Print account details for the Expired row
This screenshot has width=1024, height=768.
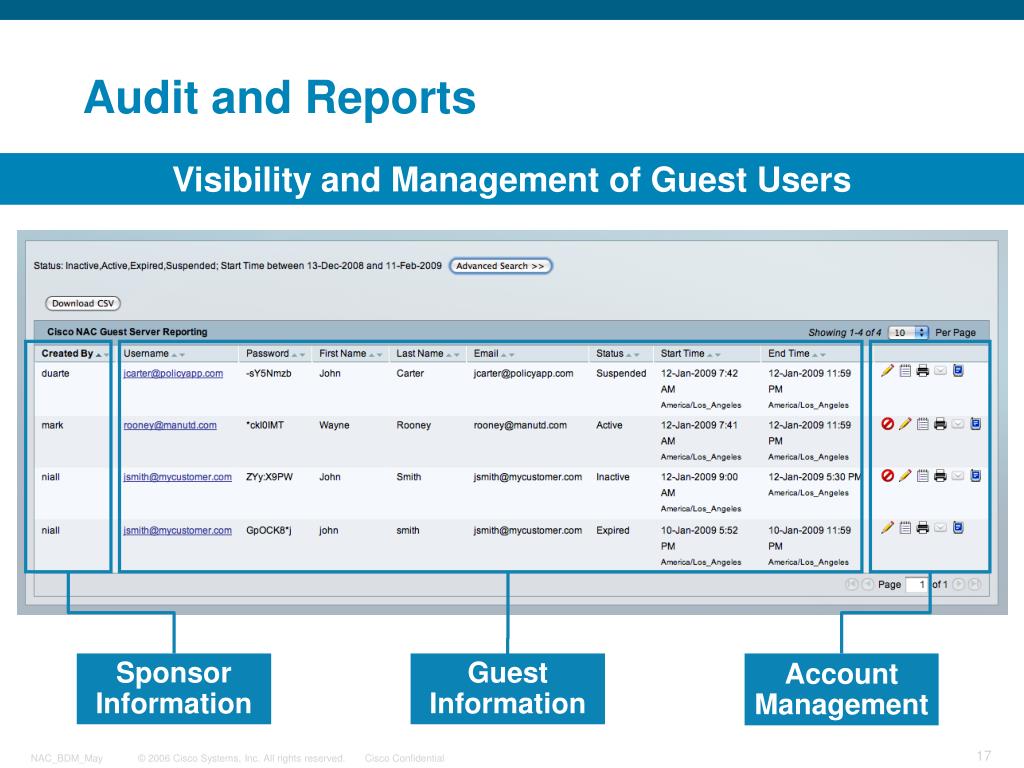tap(923, 528)
